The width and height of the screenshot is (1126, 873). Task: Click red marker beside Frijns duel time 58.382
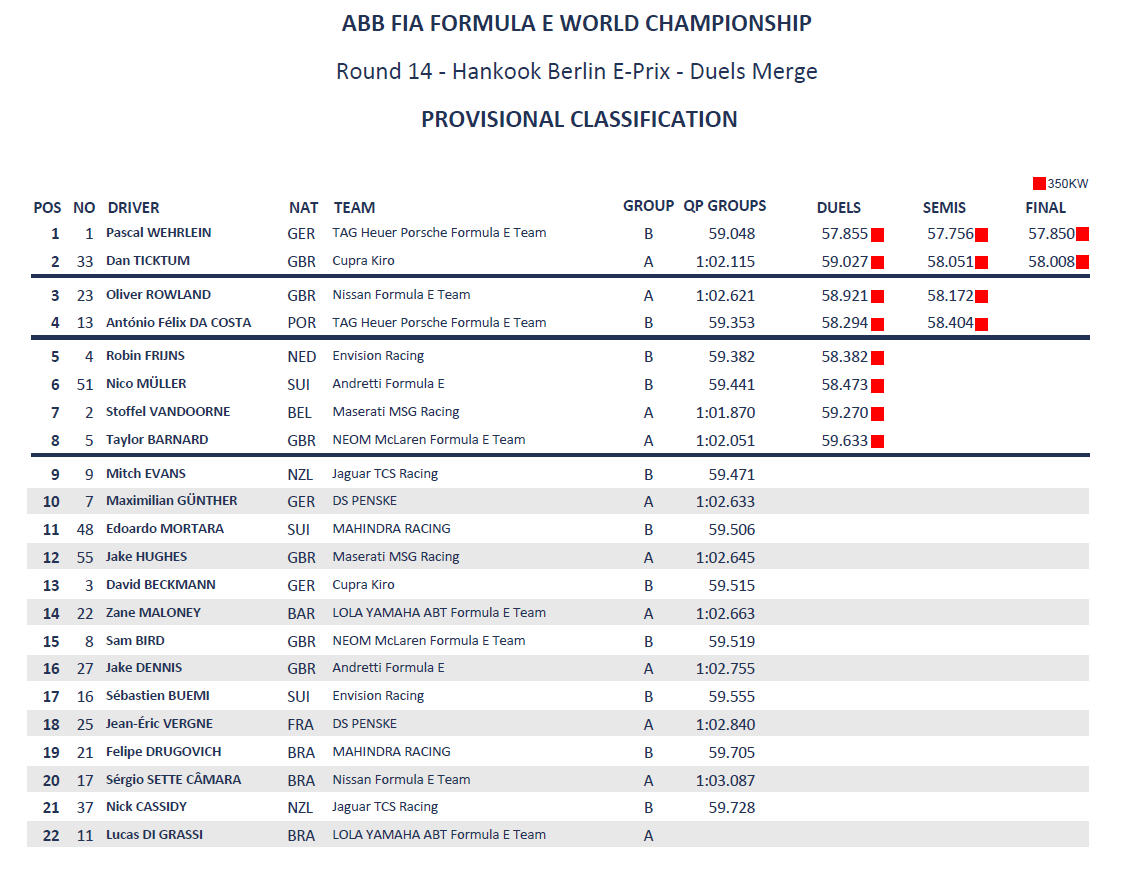[878, 358]
